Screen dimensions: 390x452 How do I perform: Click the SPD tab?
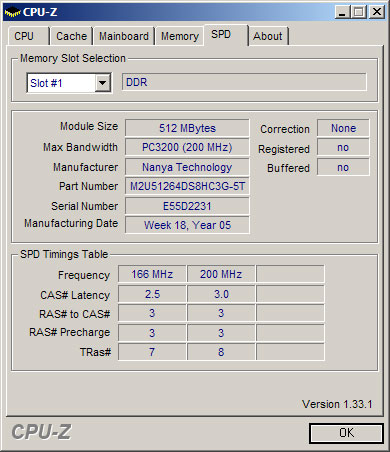pos(226,35)
